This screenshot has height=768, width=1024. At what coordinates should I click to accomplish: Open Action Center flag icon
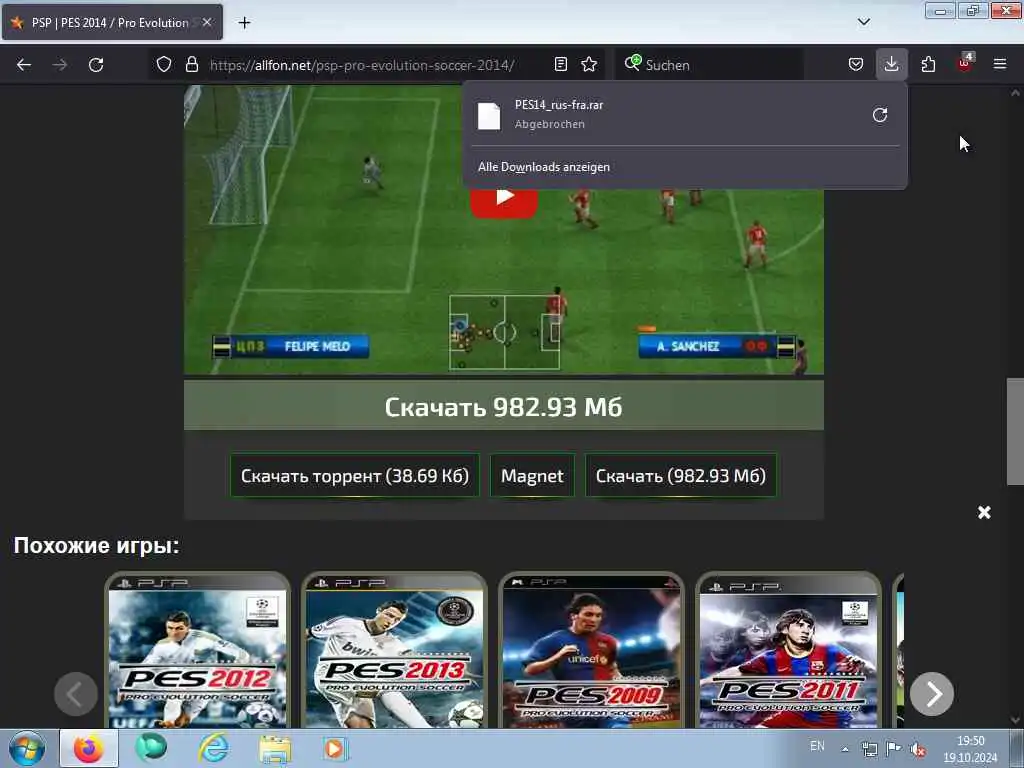893,748
